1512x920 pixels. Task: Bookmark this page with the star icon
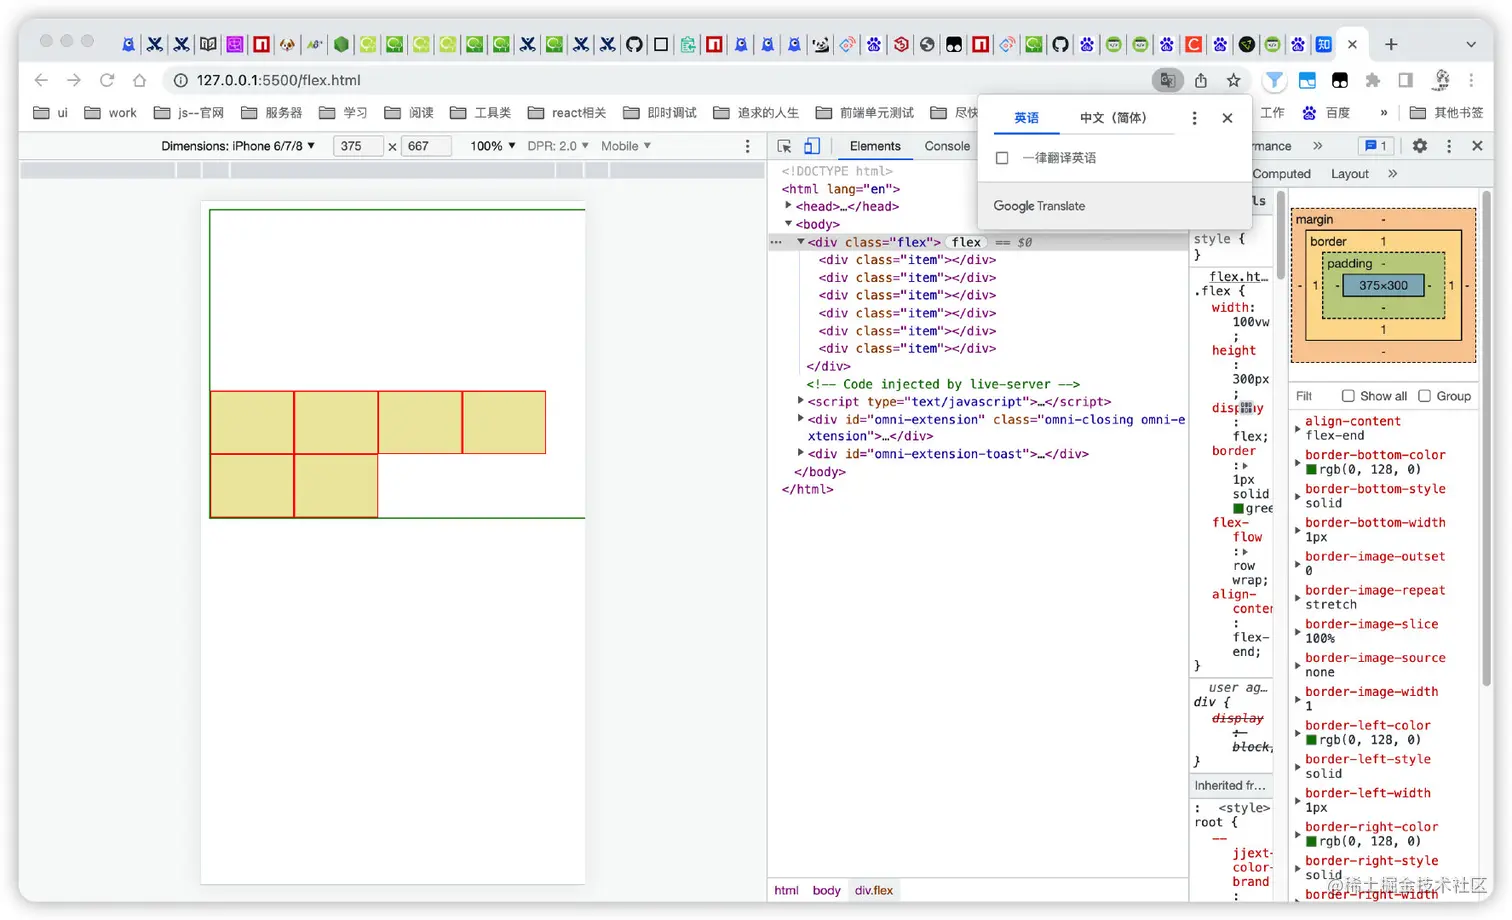1234,80
